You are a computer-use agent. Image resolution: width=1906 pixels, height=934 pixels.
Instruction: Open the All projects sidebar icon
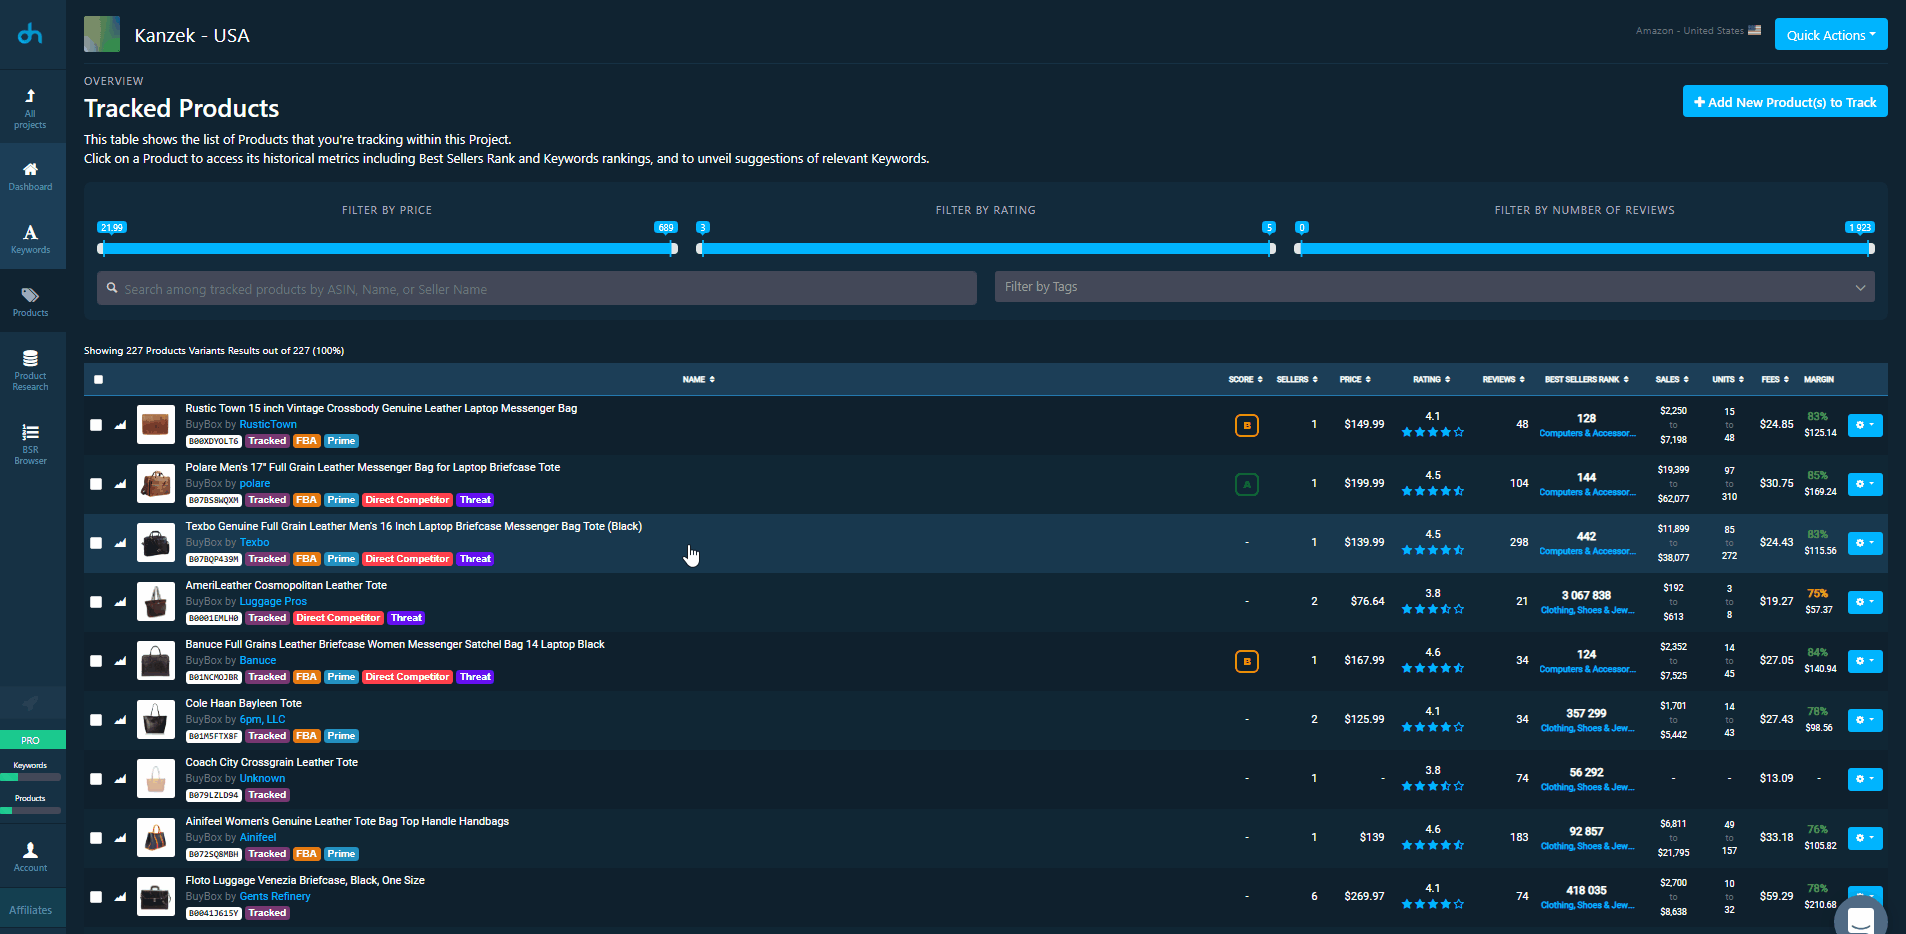click(x=30, y=106)
